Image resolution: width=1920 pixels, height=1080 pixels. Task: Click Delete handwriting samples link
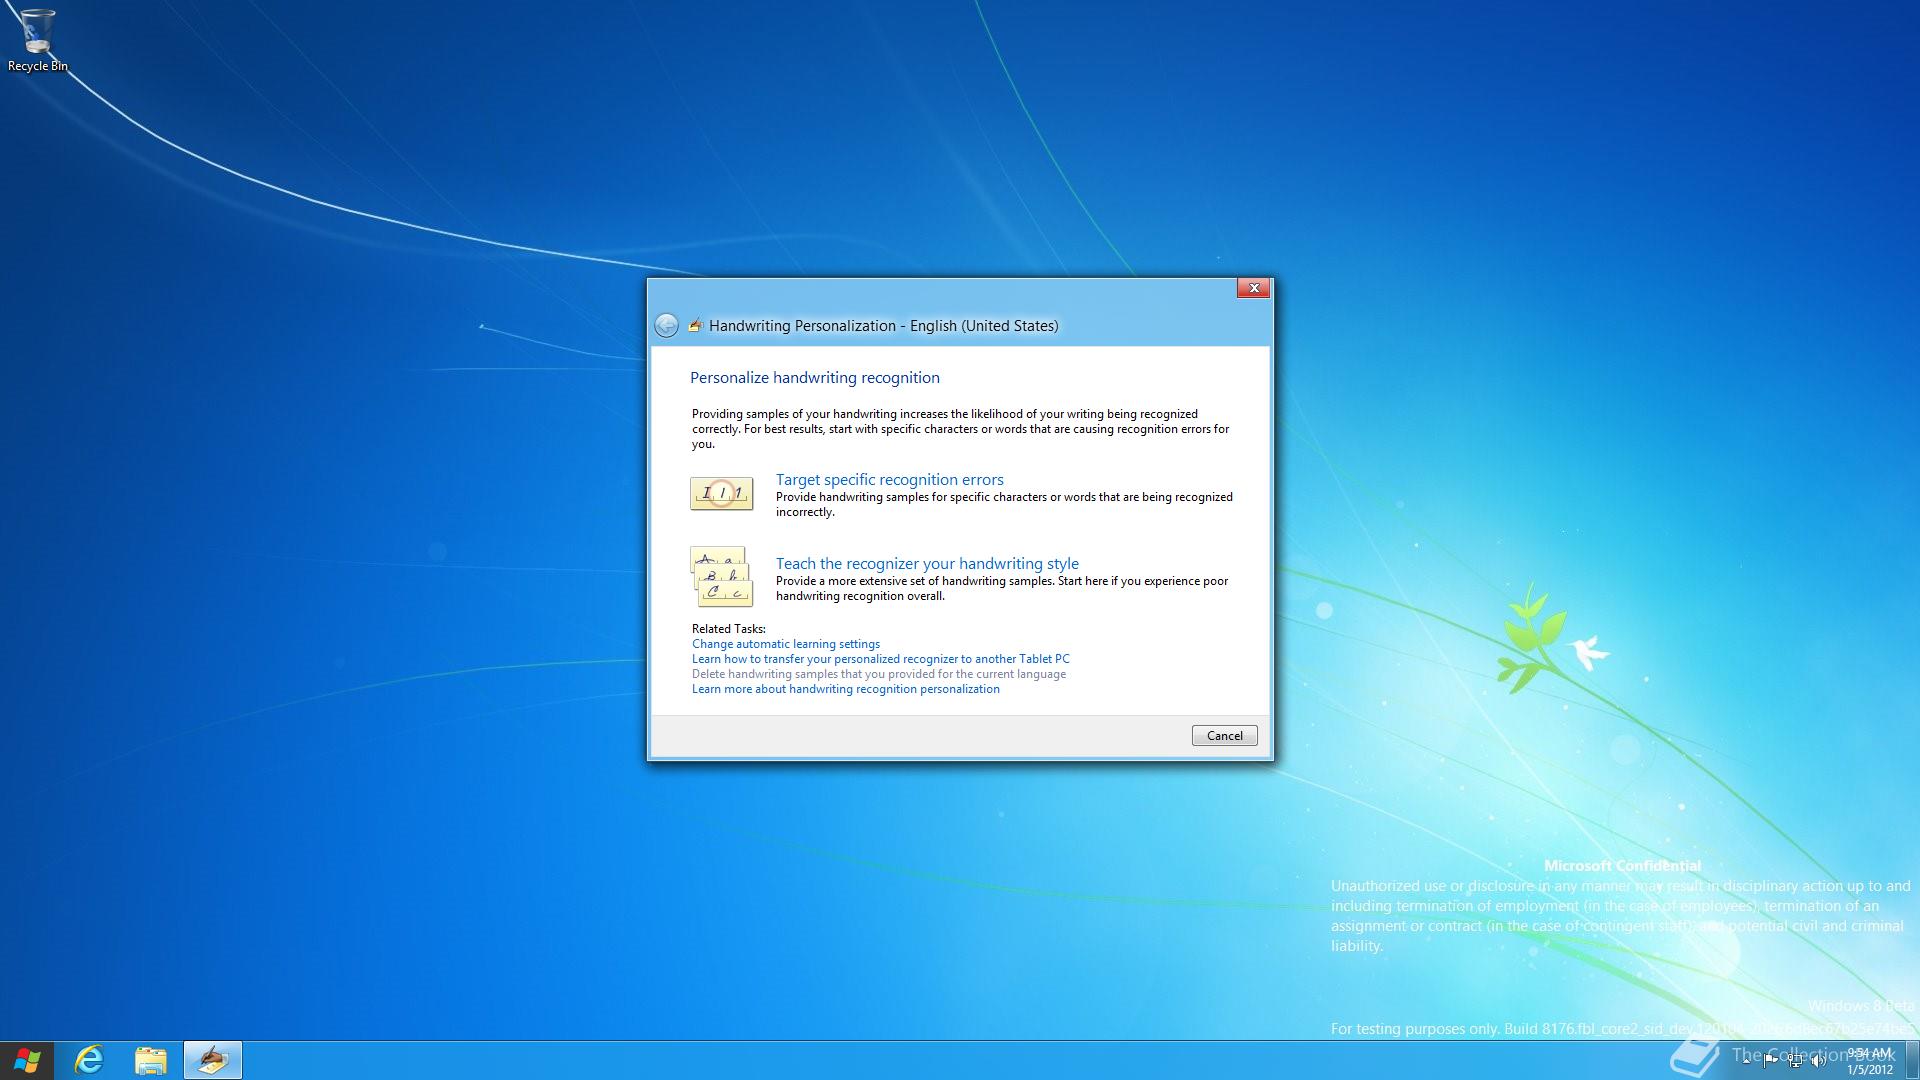click(878, 674)
